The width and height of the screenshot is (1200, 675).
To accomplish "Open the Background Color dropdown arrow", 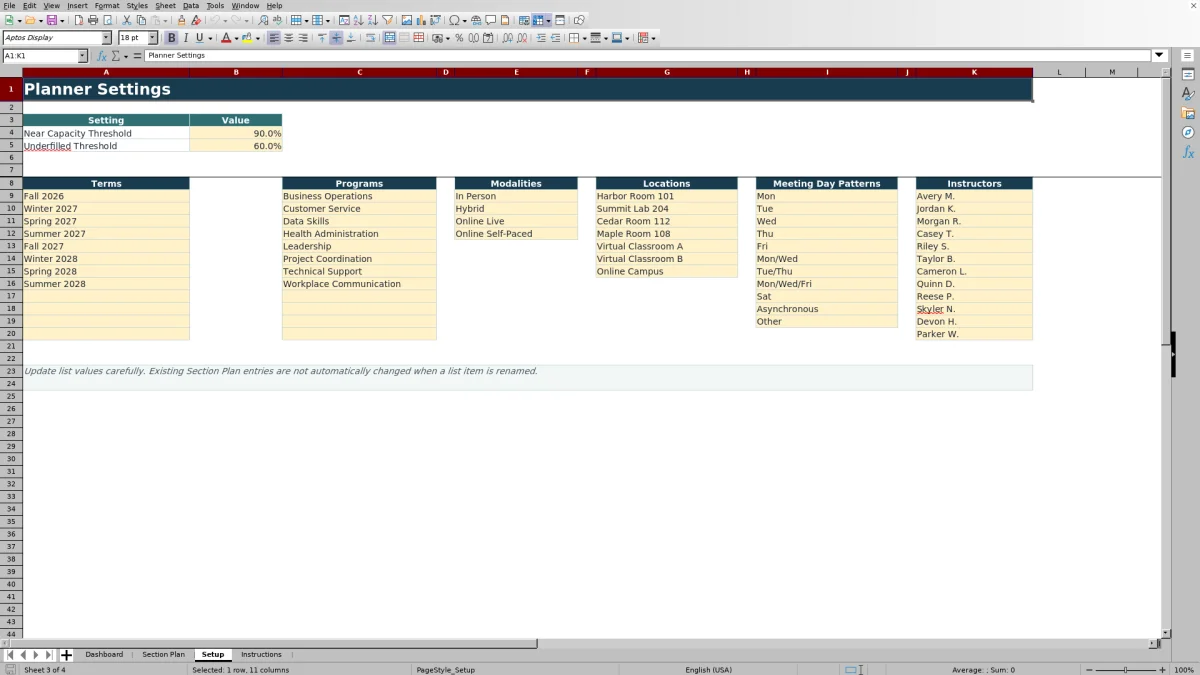I will (257, 38).
